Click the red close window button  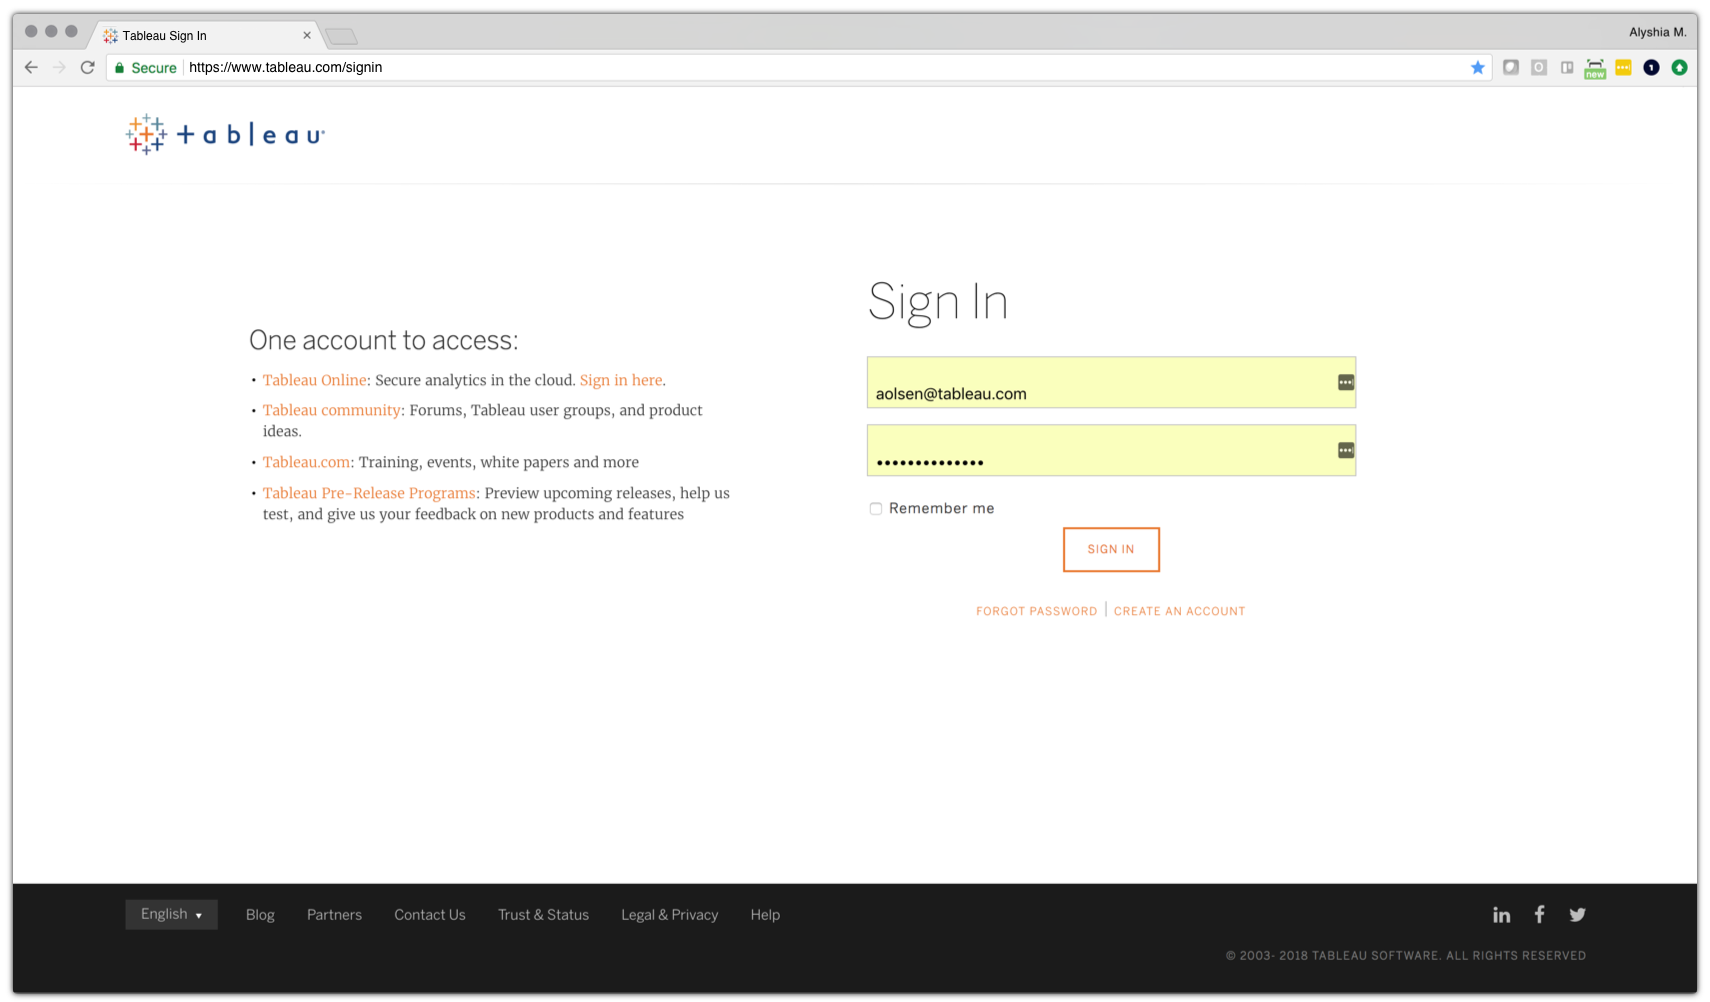(31, 31)
